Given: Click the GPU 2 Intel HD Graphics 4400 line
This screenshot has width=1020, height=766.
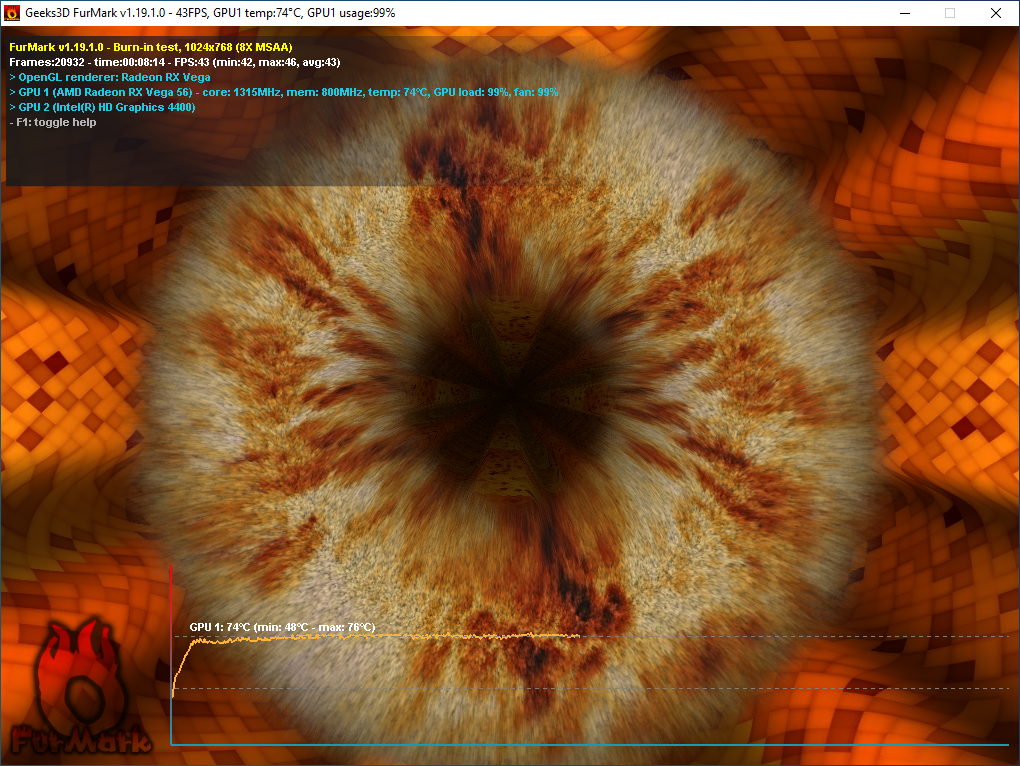Looking at the screenshot, I should pos(102,107).
